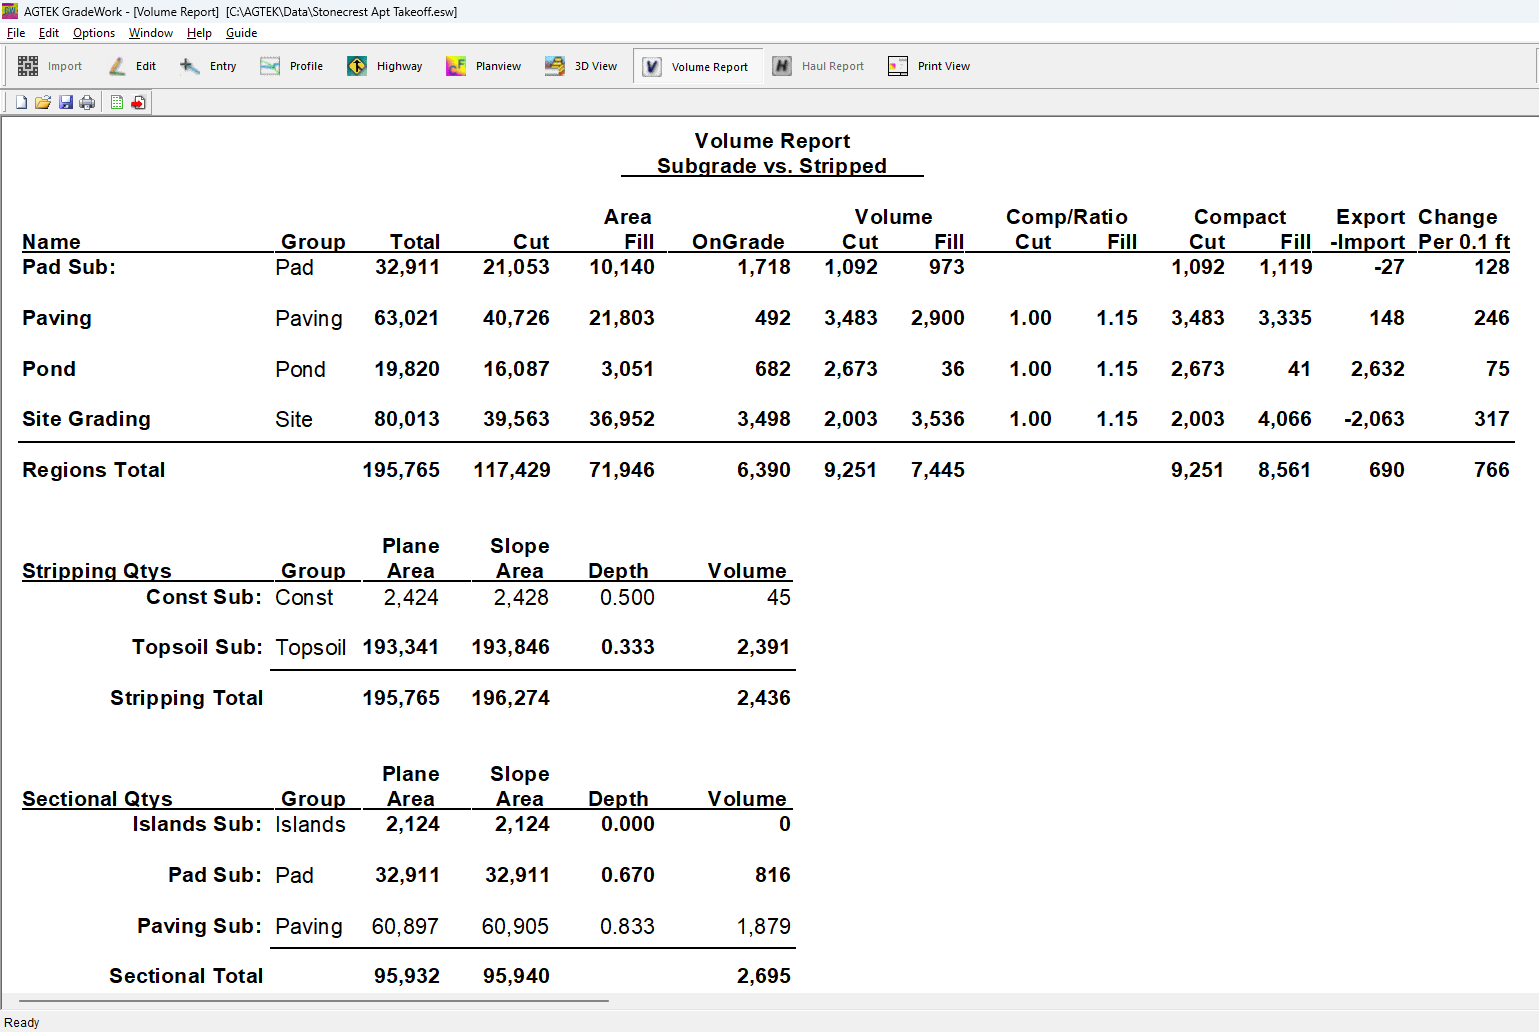Click Sectional Total volume value 2,695
The width and height of the screenshot is (1539, 1032).
(763, 976)
